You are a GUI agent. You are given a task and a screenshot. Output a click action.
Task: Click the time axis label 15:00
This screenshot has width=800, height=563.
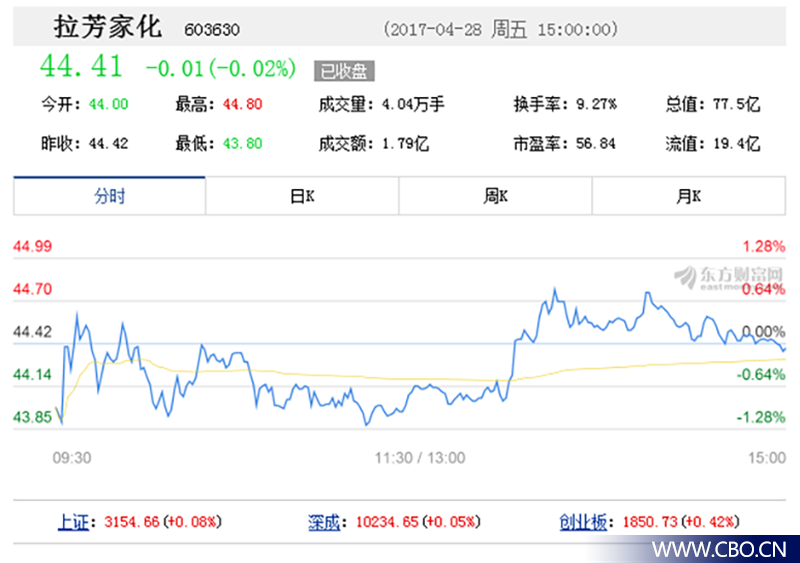click(767, 458)
